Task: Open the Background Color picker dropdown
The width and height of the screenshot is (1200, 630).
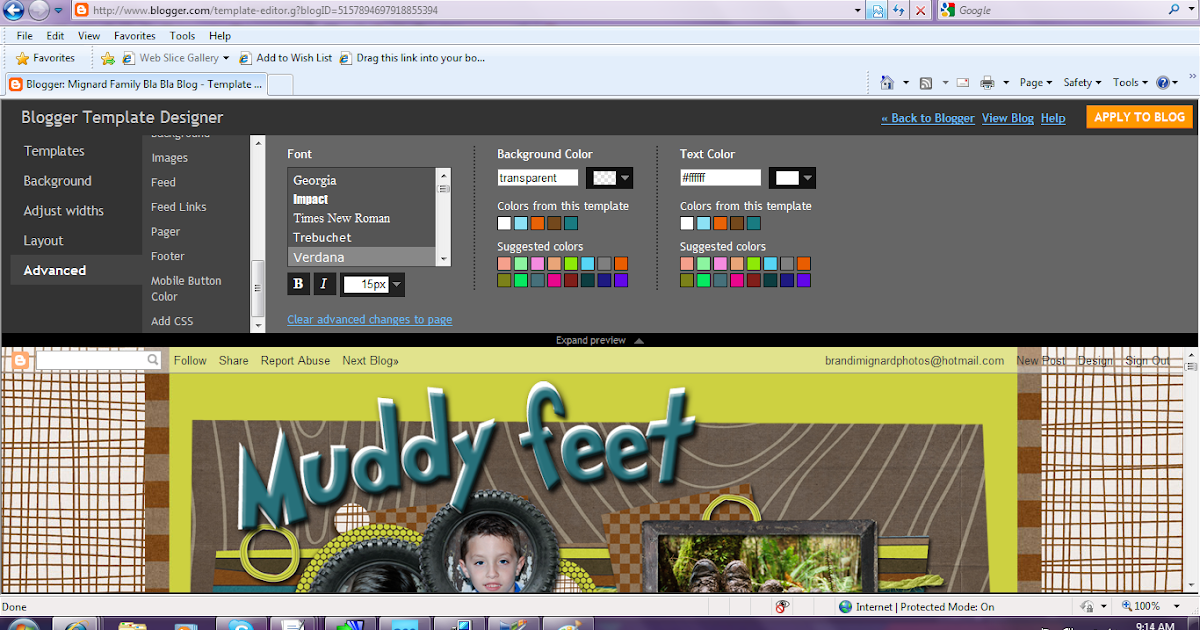Action: point(611,178)
